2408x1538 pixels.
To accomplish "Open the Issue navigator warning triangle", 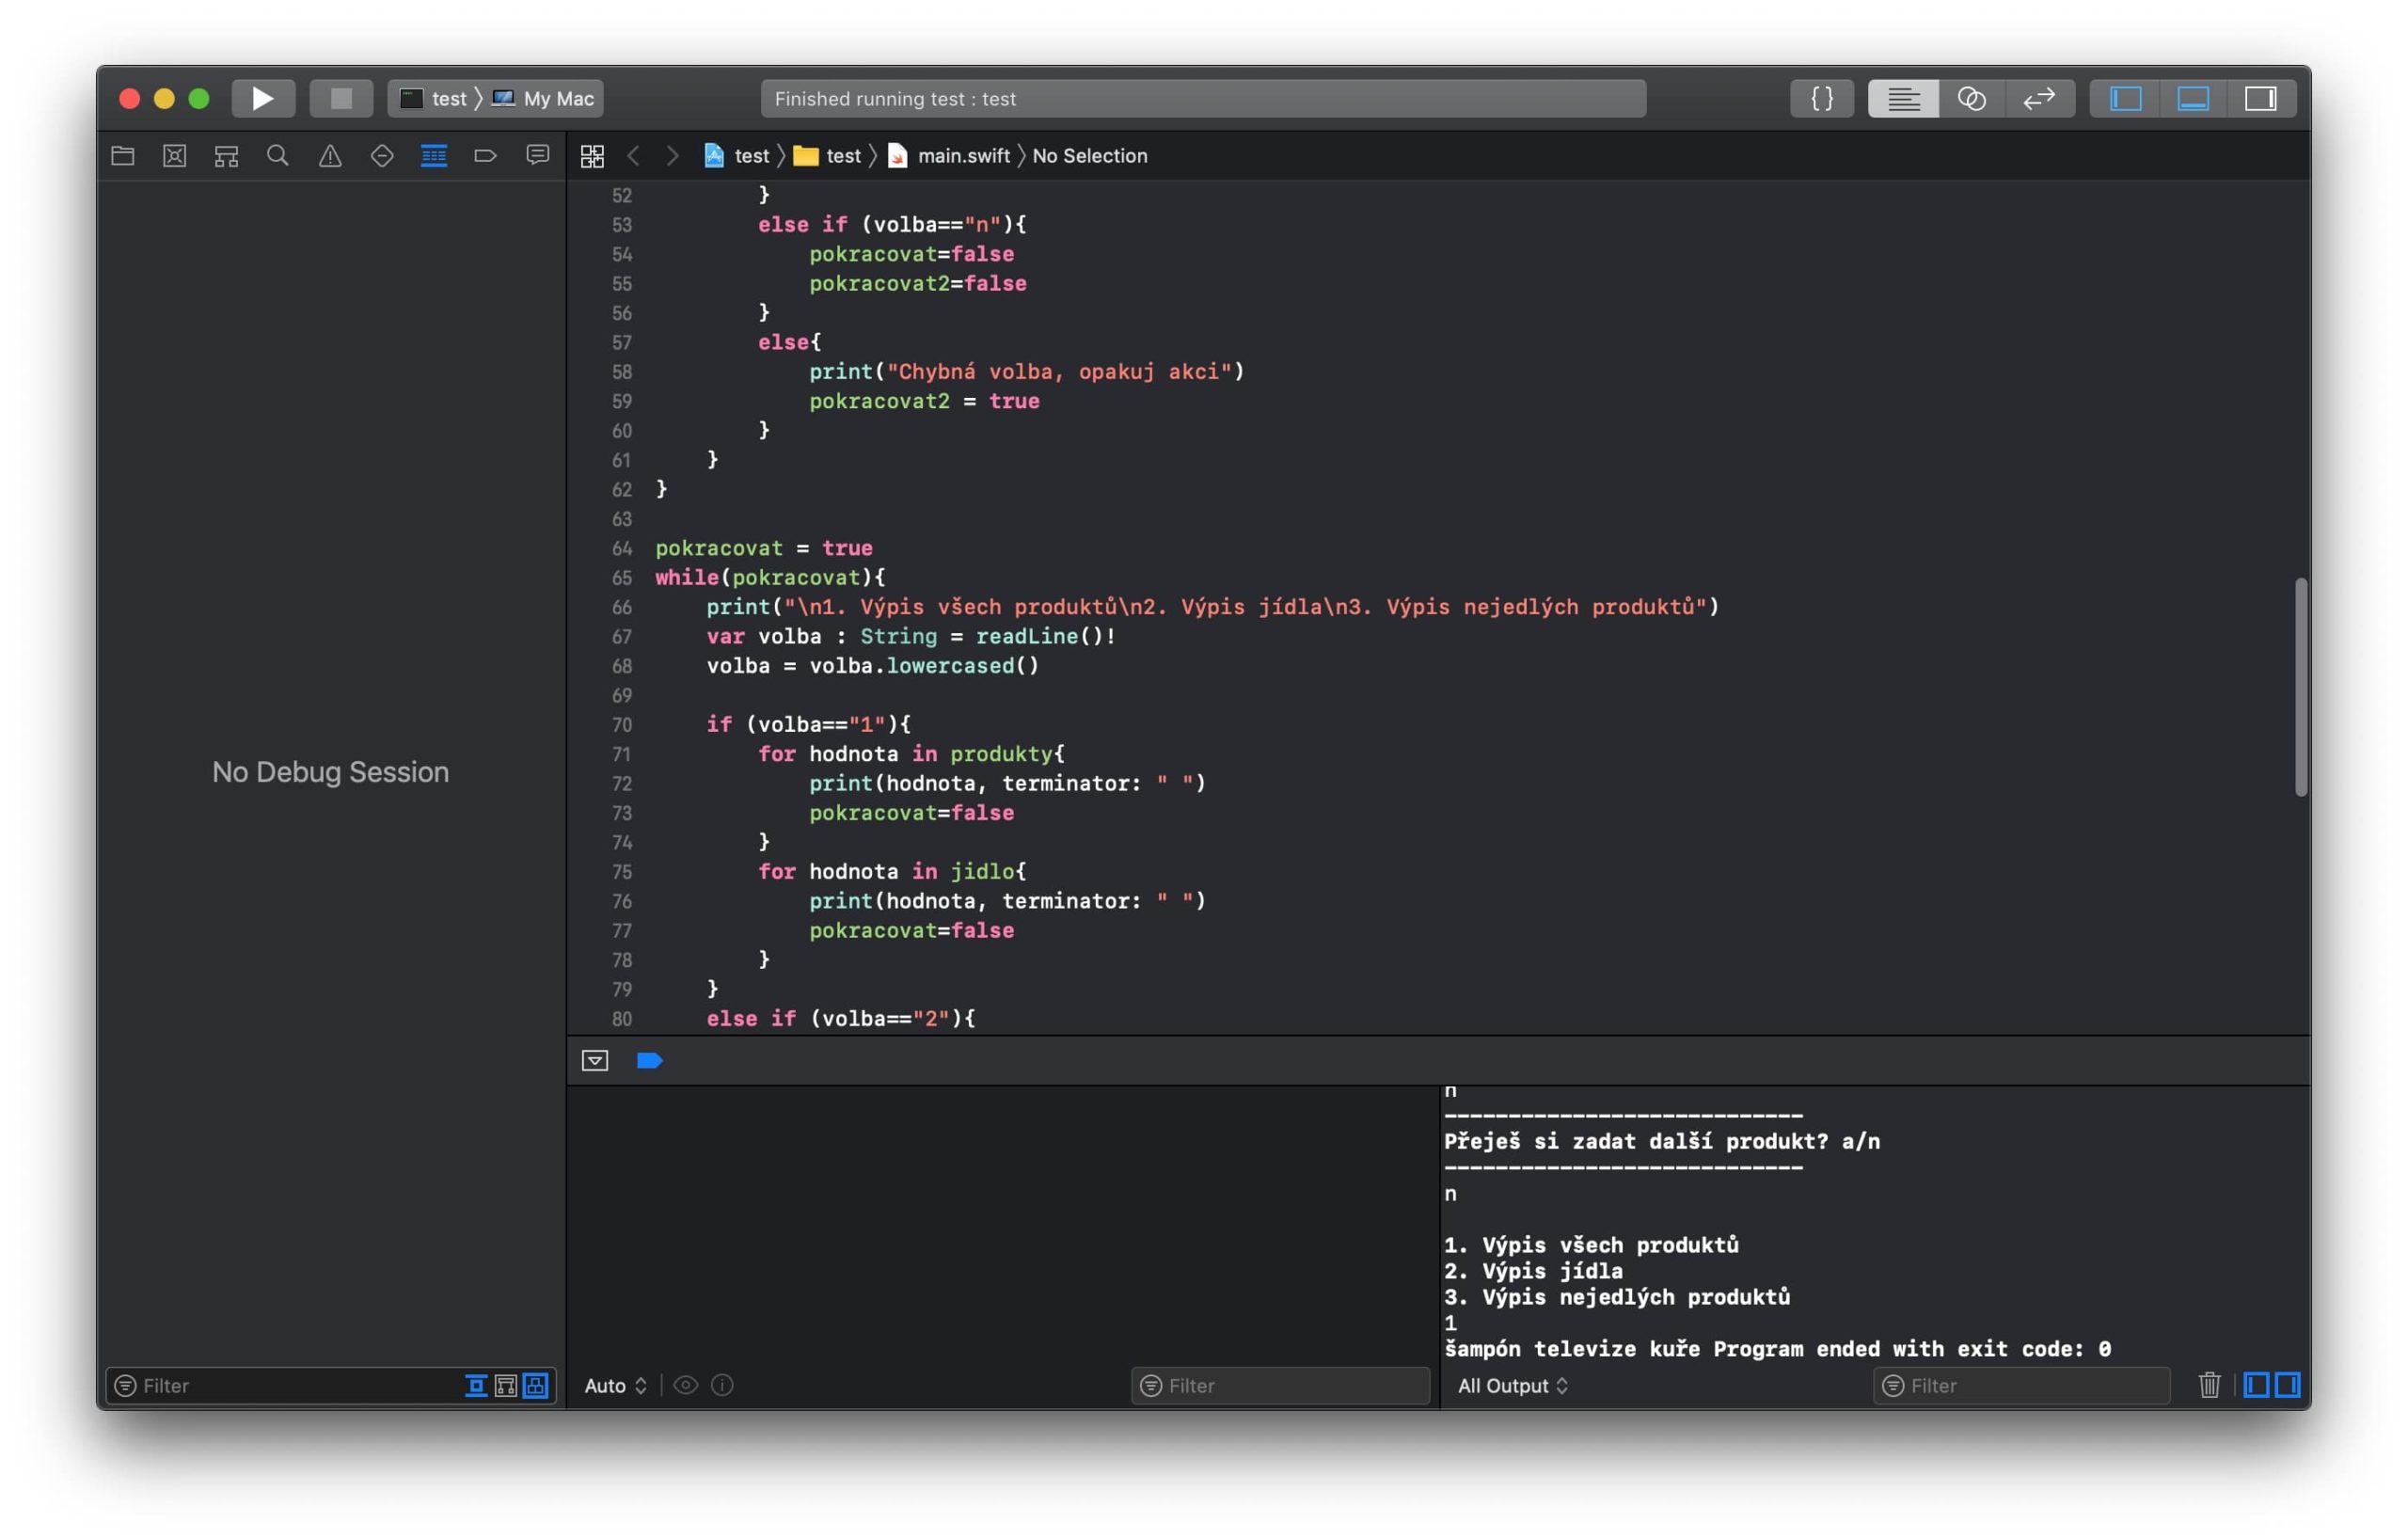I will [x=330, y=155].
